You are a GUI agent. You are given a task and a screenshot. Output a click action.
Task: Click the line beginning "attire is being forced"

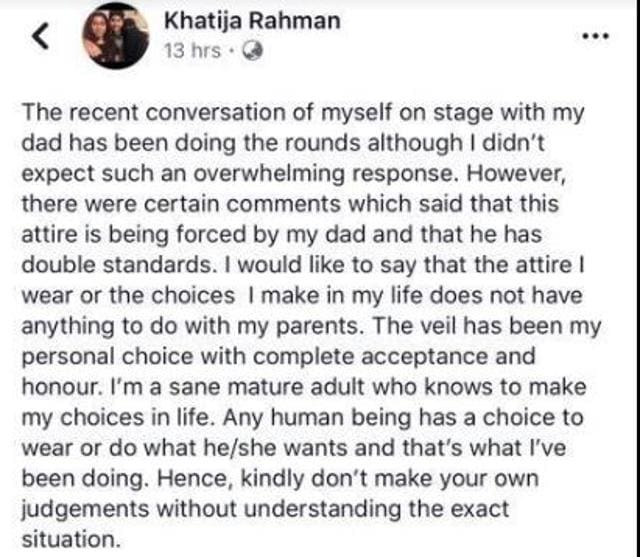coord(282,235)
